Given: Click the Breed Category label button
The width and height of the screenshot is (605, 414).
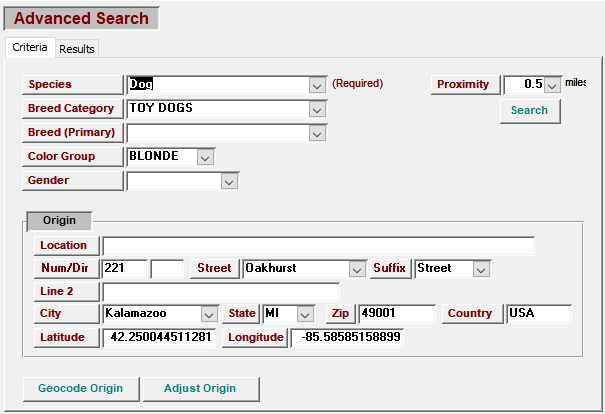Looking at the screenshot, I should (x=73, y=108).
